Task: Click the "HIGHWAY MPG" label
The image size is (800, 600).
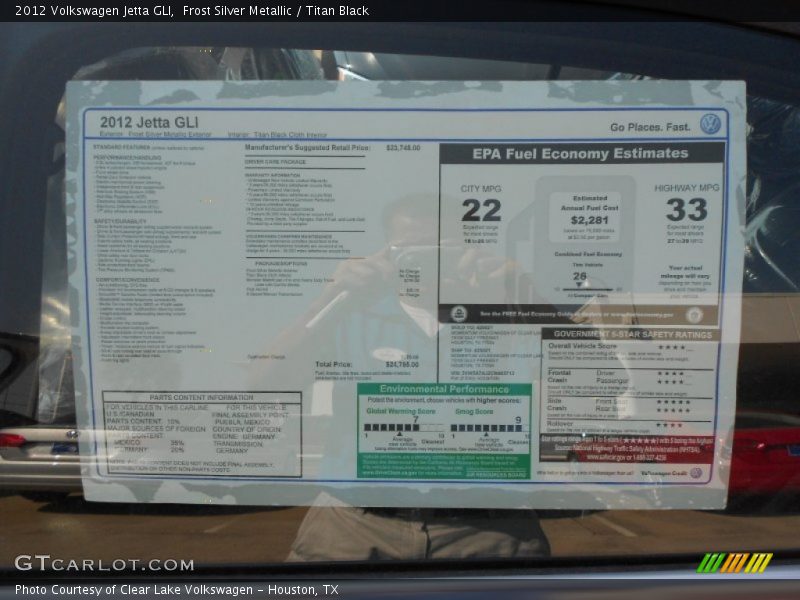Action: (x=687, y=188)
